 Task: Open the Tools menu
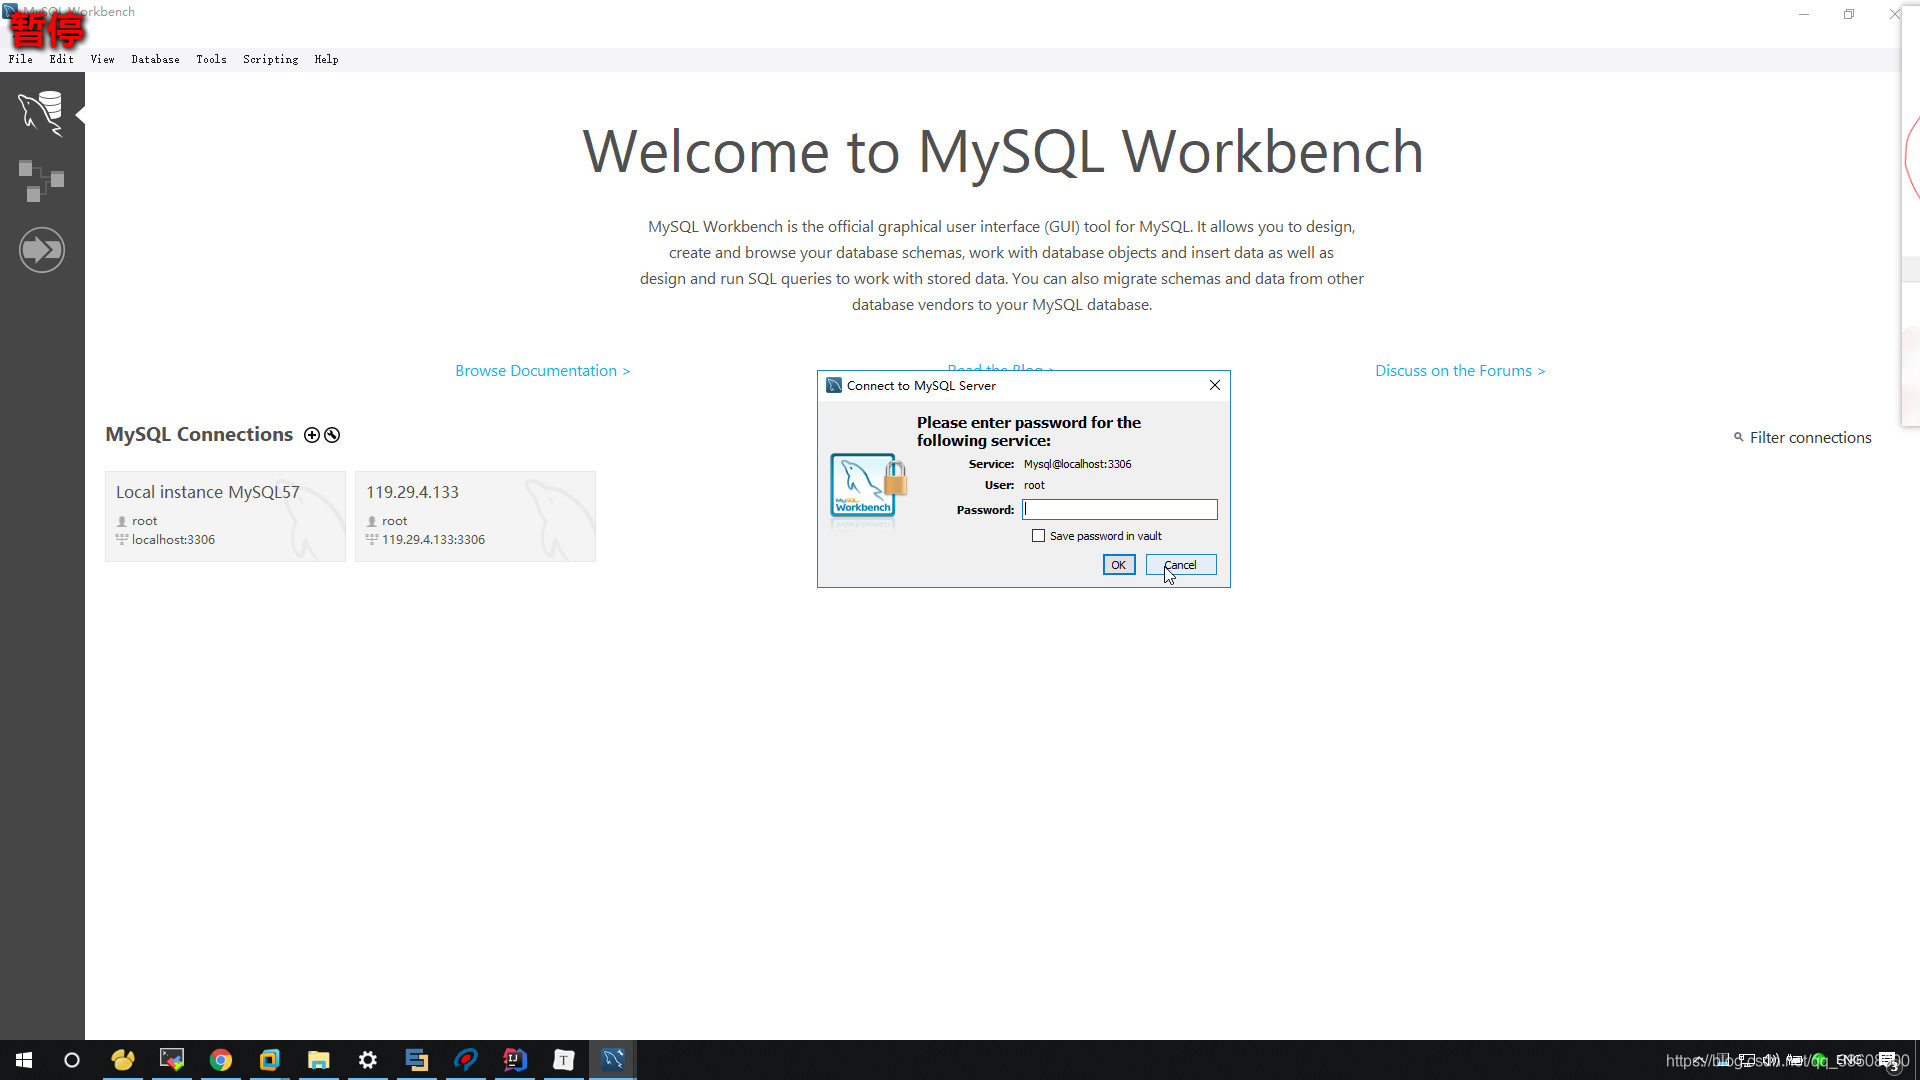point(211,59)
